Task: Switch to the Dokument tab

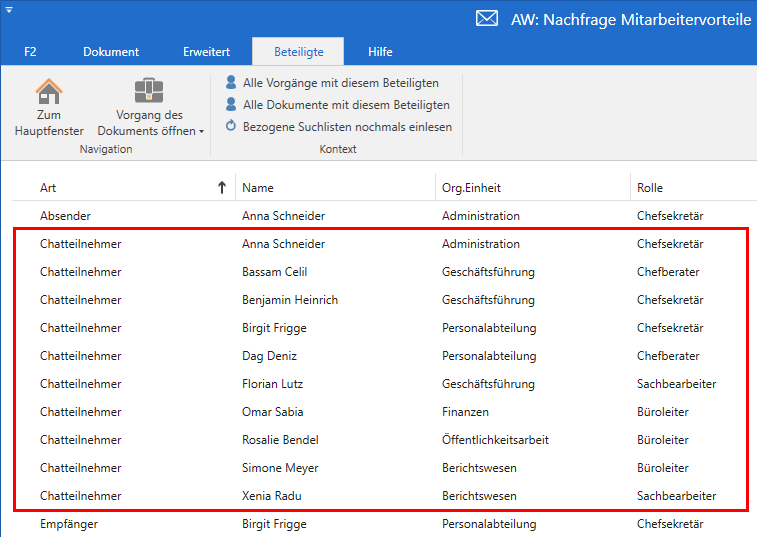Action: tap(111, 52)
